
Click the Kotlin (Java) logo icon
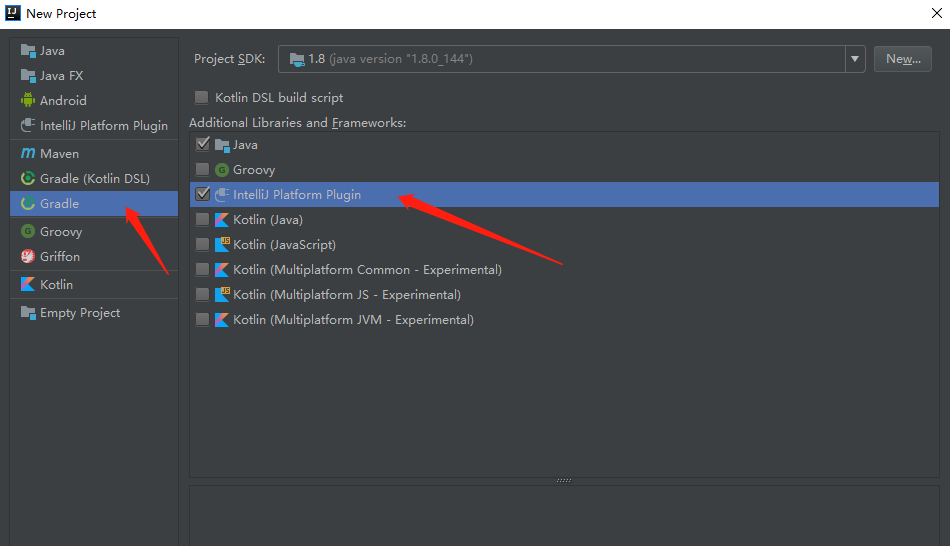222,219
